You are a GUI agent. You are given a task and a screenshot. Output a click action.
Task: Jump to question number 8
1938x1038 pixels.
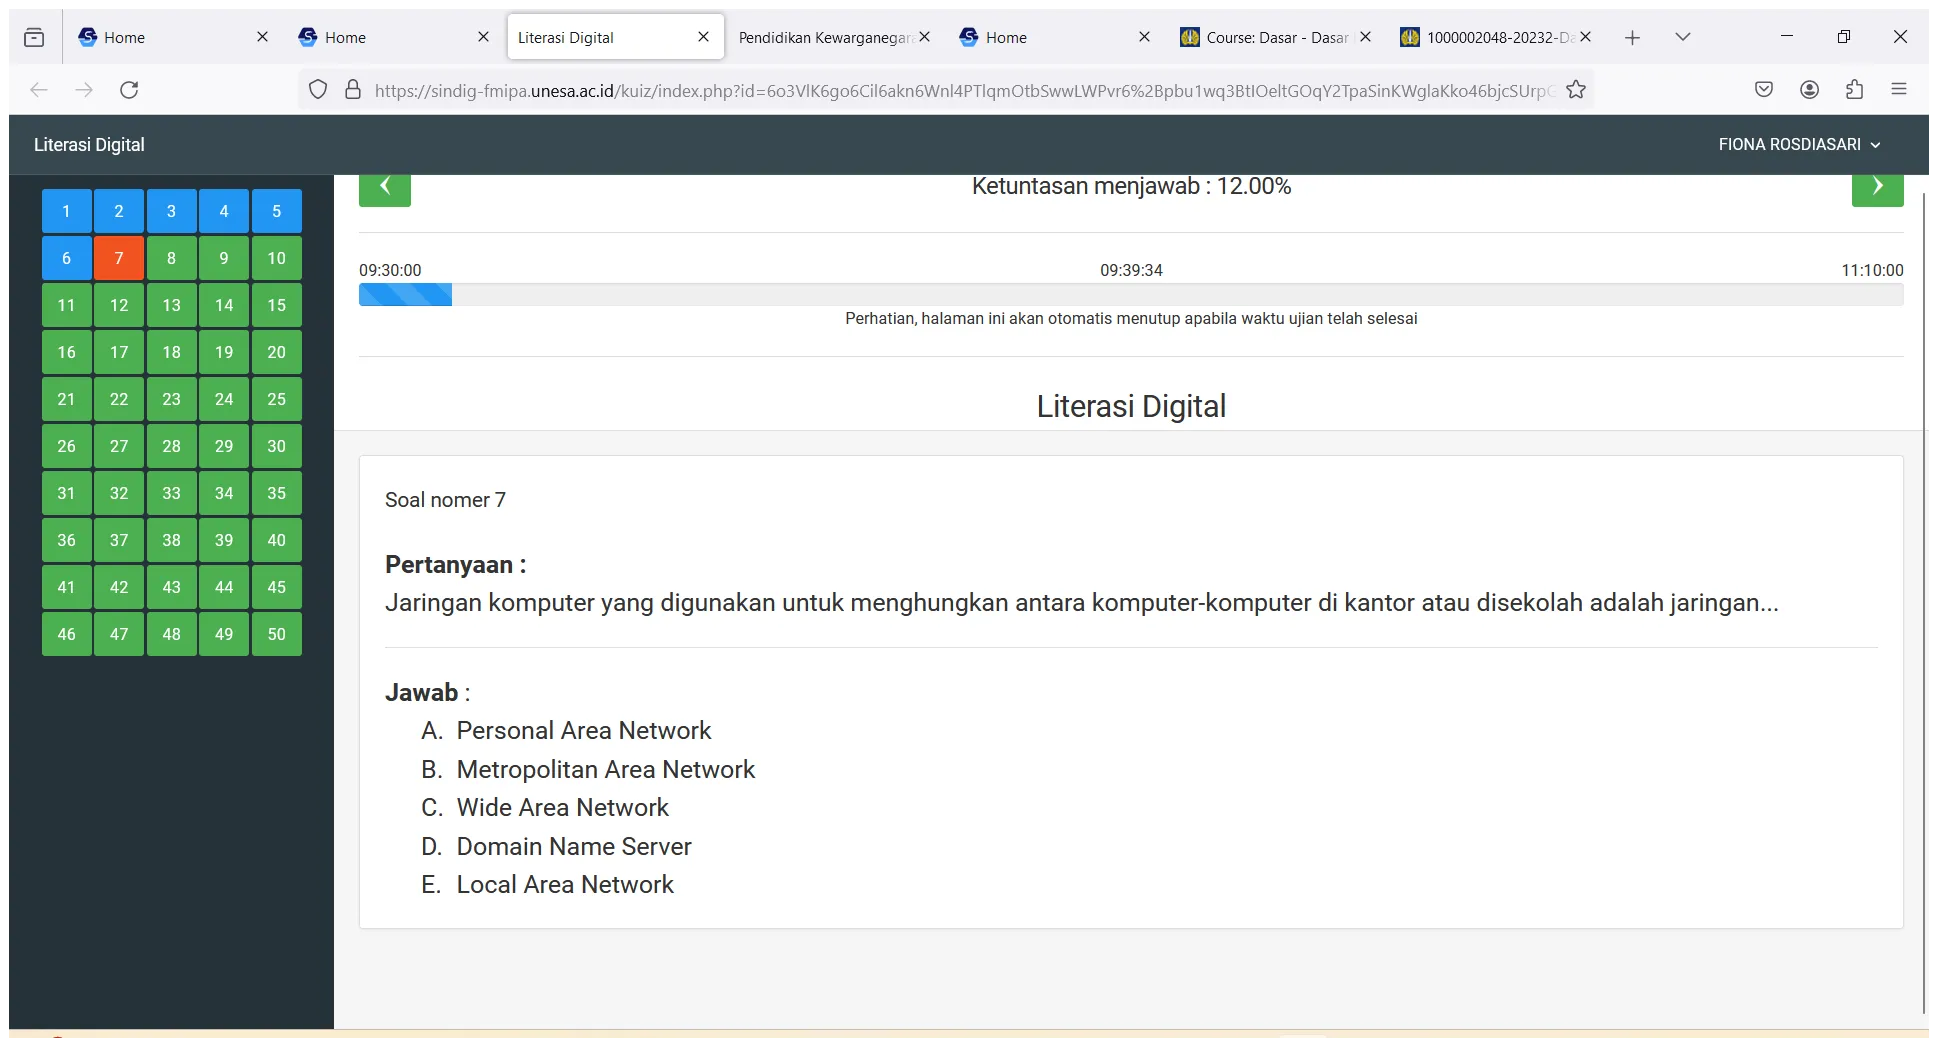click(x=171, y=258)
